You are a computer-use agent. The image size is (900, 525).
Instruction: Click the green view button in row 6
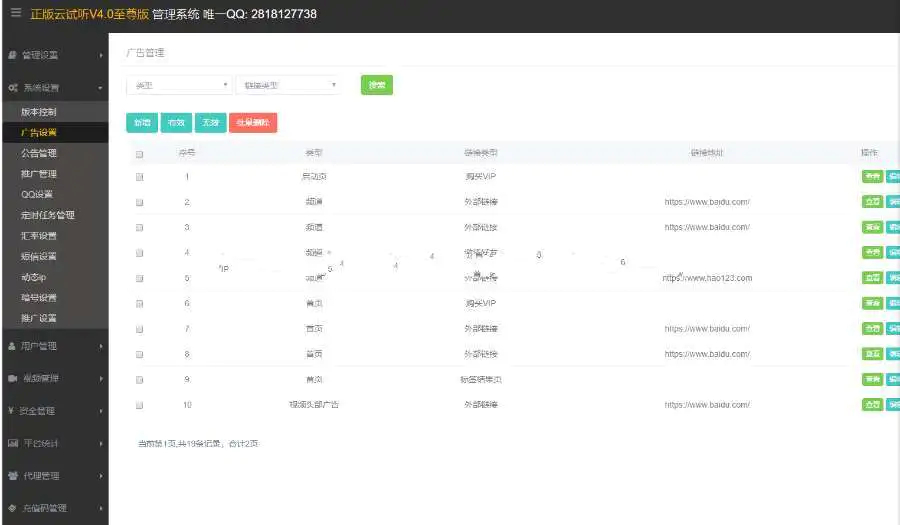[872, 303]
